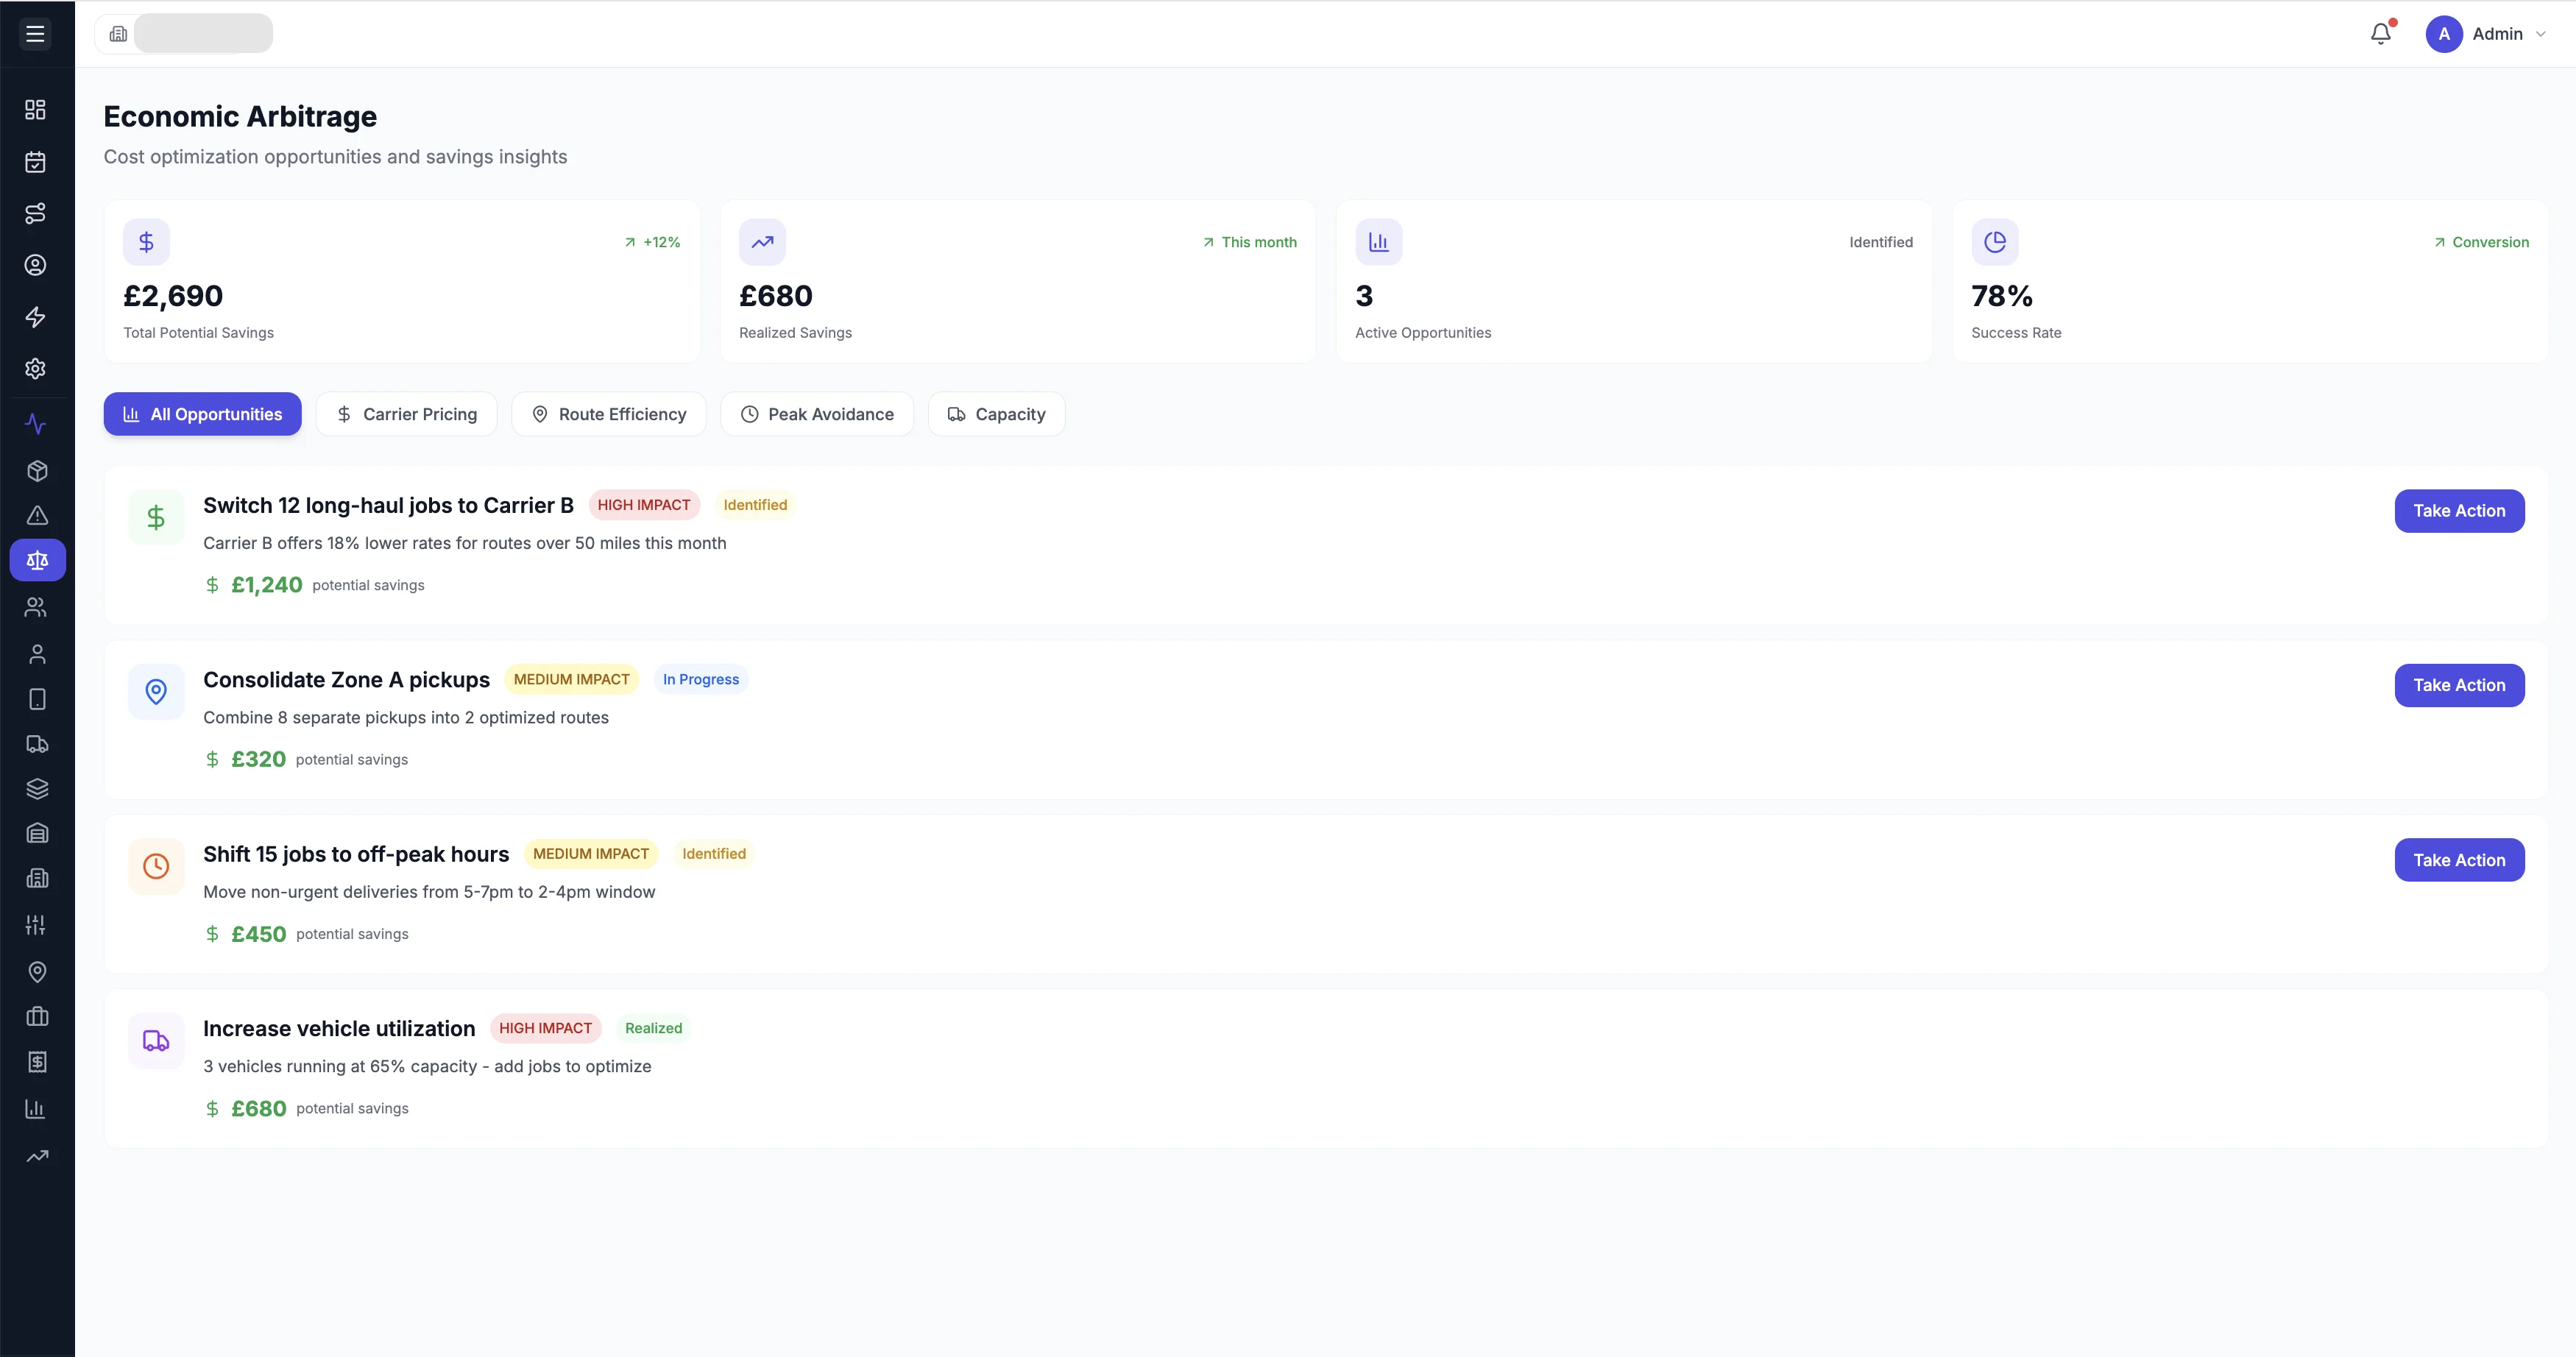
Task: Select the Capacity filter option
Action: coord(995,413)
